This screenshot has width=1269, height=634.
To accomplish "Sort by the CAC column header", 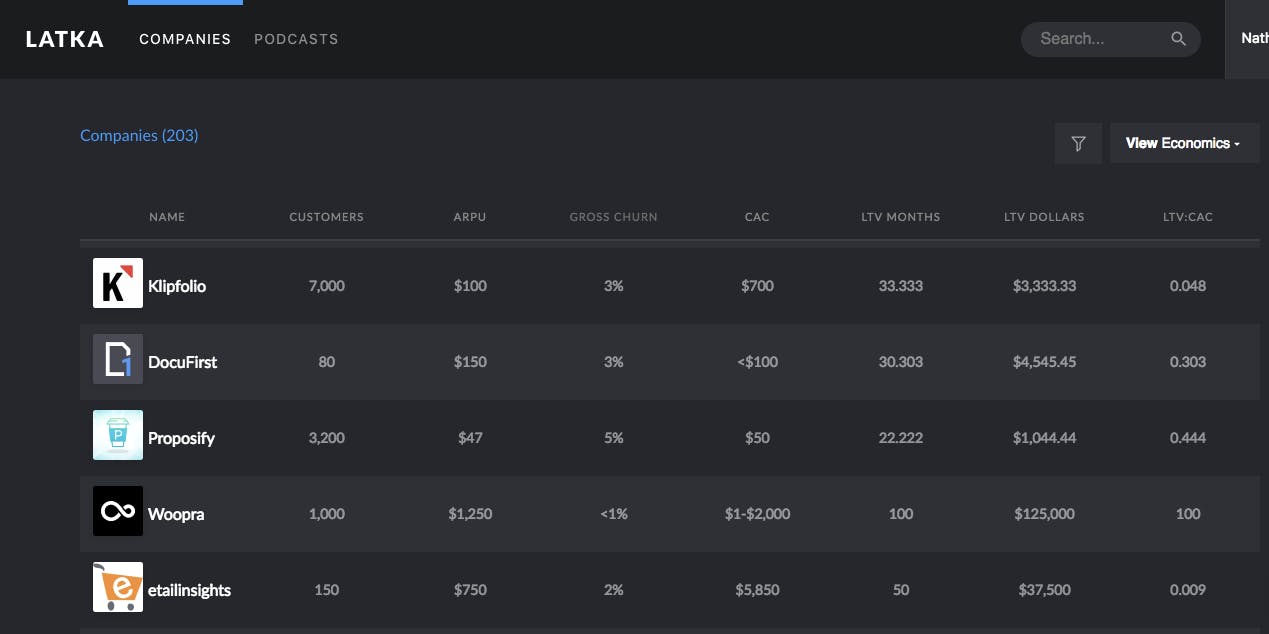I will tap(757, 217).
